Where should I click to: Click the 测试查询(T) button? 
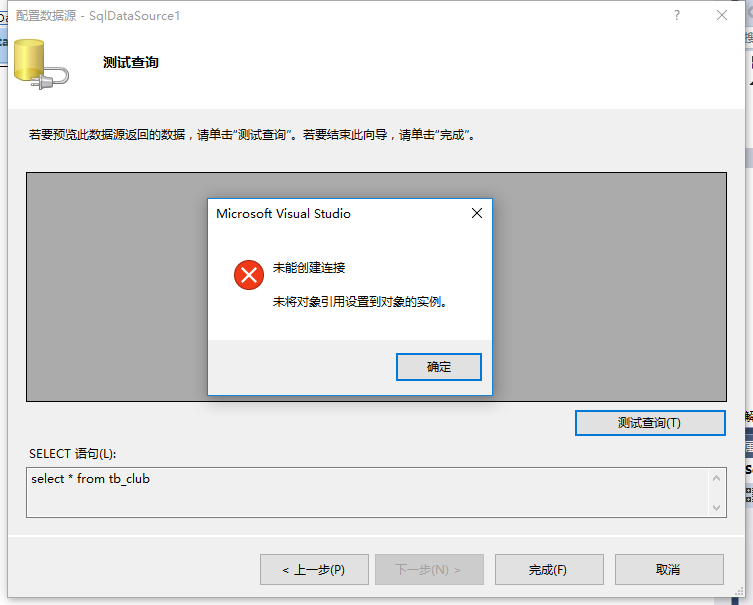650,423
